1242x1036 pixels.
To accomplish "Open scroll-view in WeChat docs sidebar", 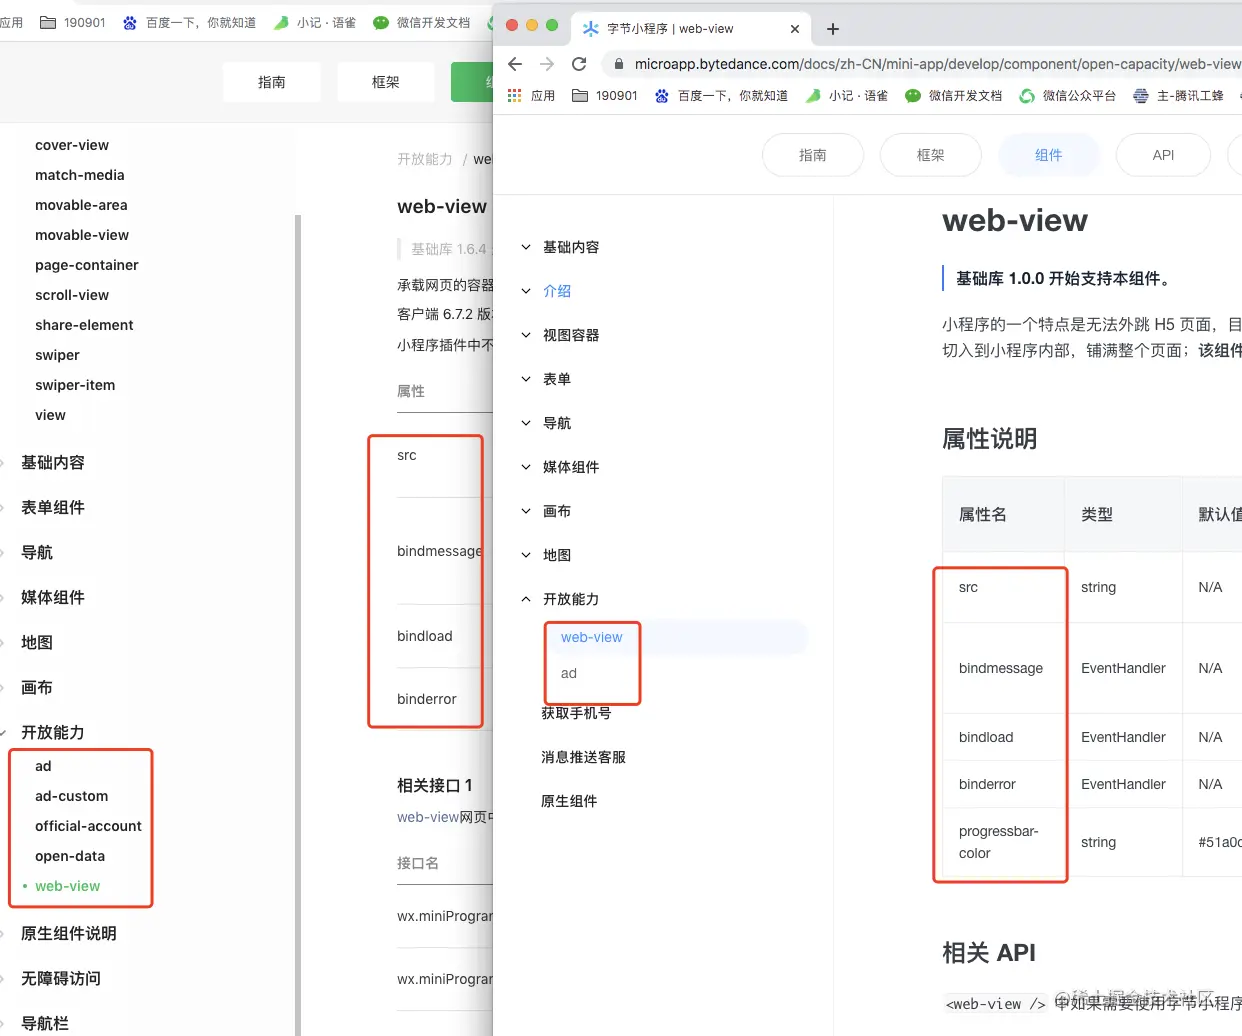I will point(72,295).
